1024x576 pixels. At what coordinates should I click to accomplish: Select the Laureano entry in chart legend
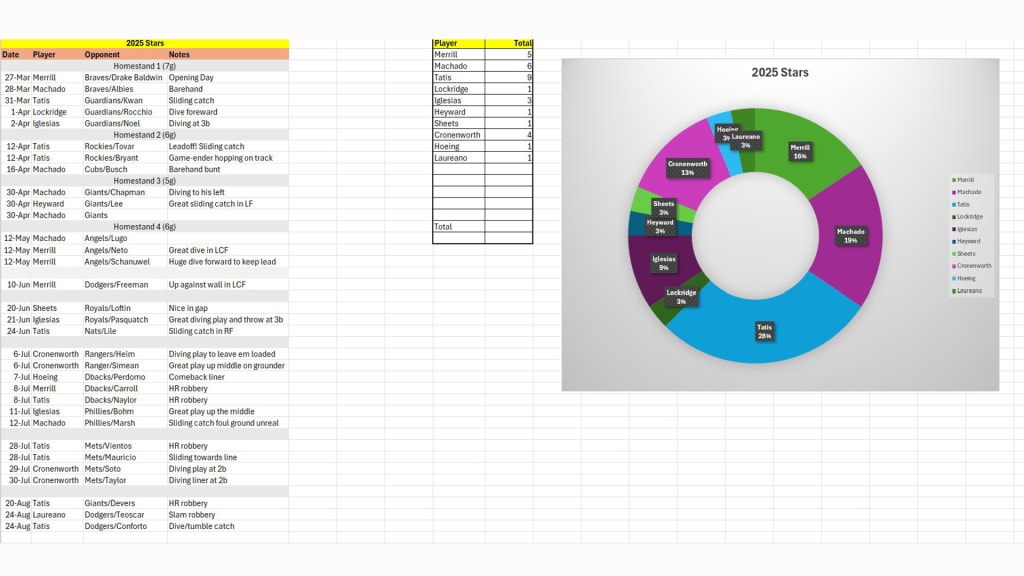(969, 291)
